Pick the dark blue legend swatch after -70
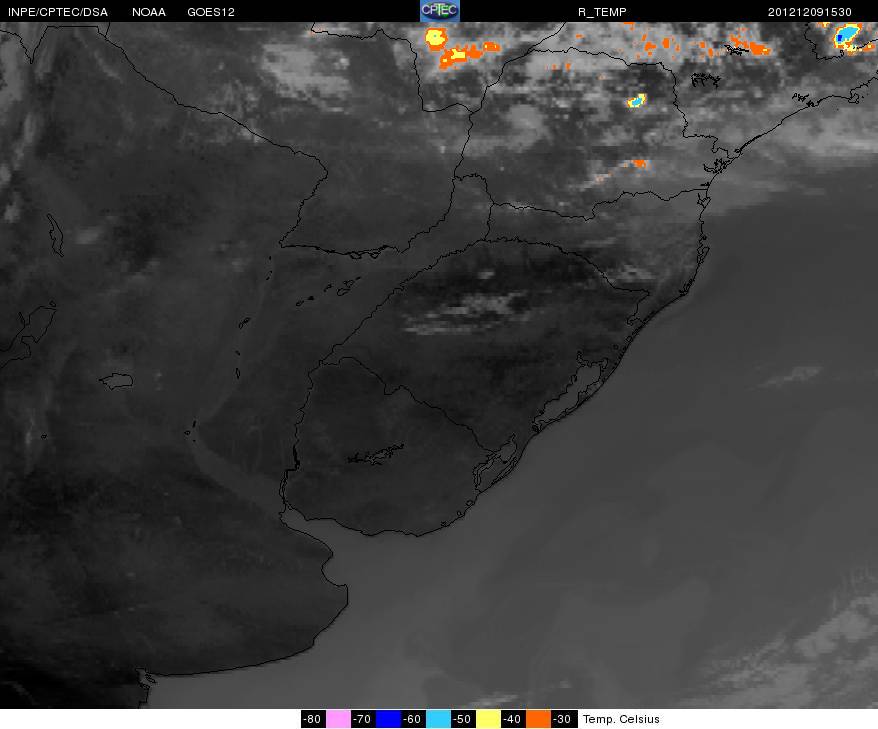 click(x=388, y=719)
